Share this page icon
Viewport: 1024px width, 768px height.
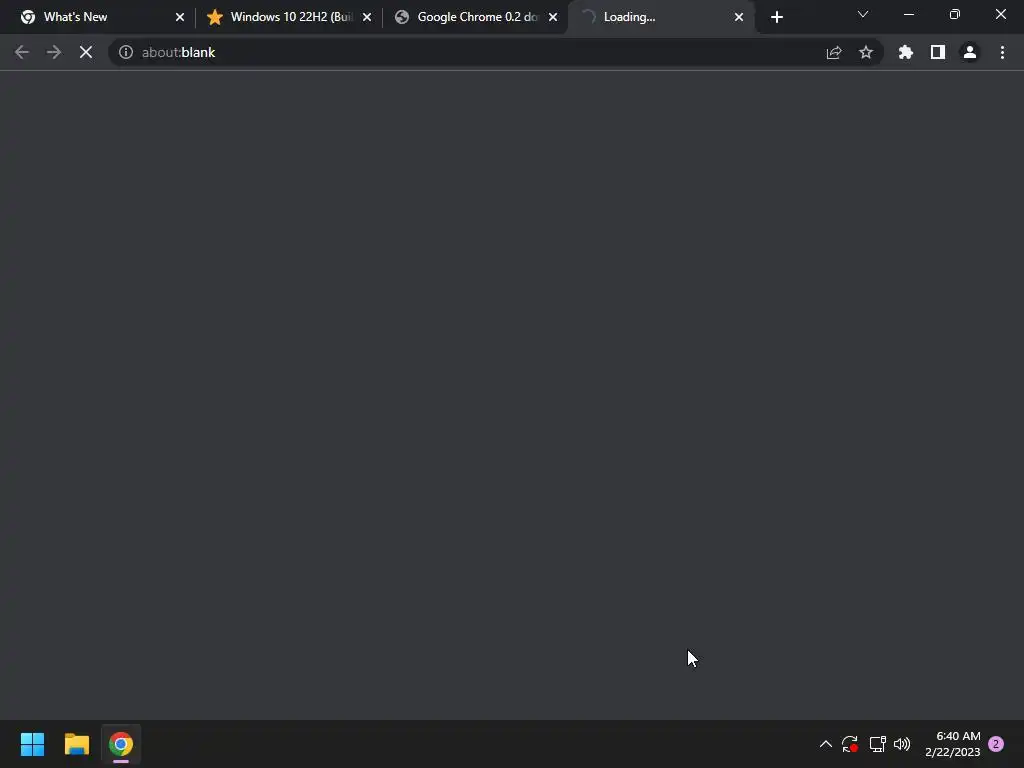834,52
